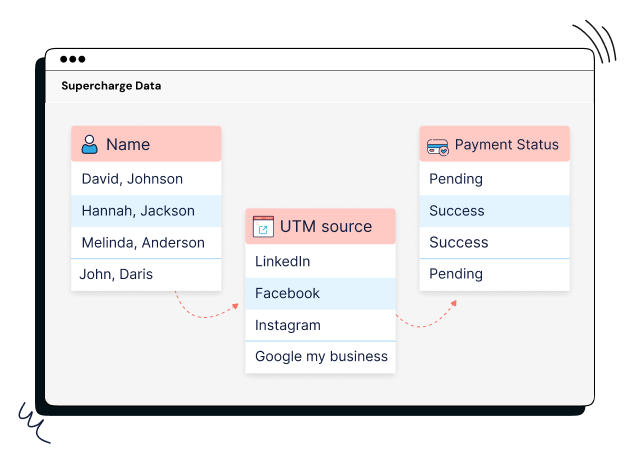Select Google my business entry

coord(320,357)
